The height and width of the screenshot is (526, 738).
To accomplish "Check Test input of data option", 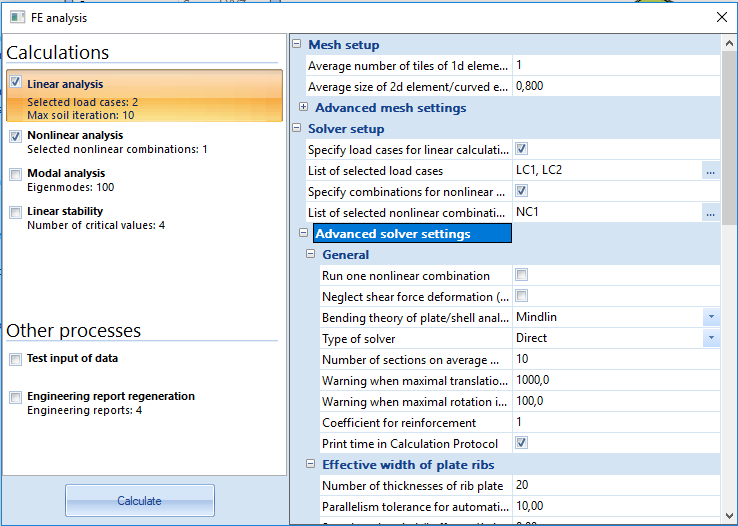I will (x=16, y=359).
